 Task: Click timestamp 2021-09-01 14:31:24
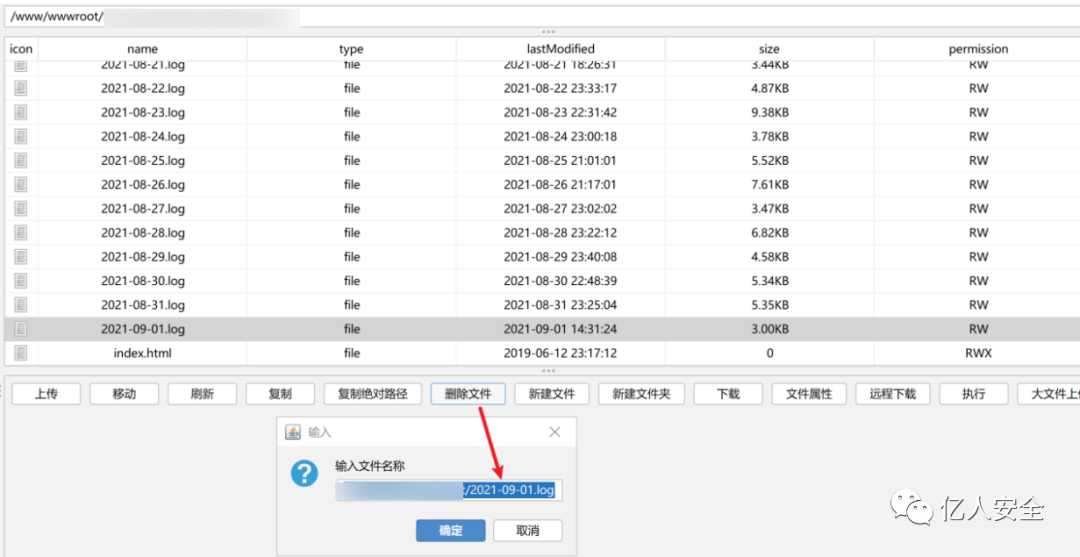560,329
